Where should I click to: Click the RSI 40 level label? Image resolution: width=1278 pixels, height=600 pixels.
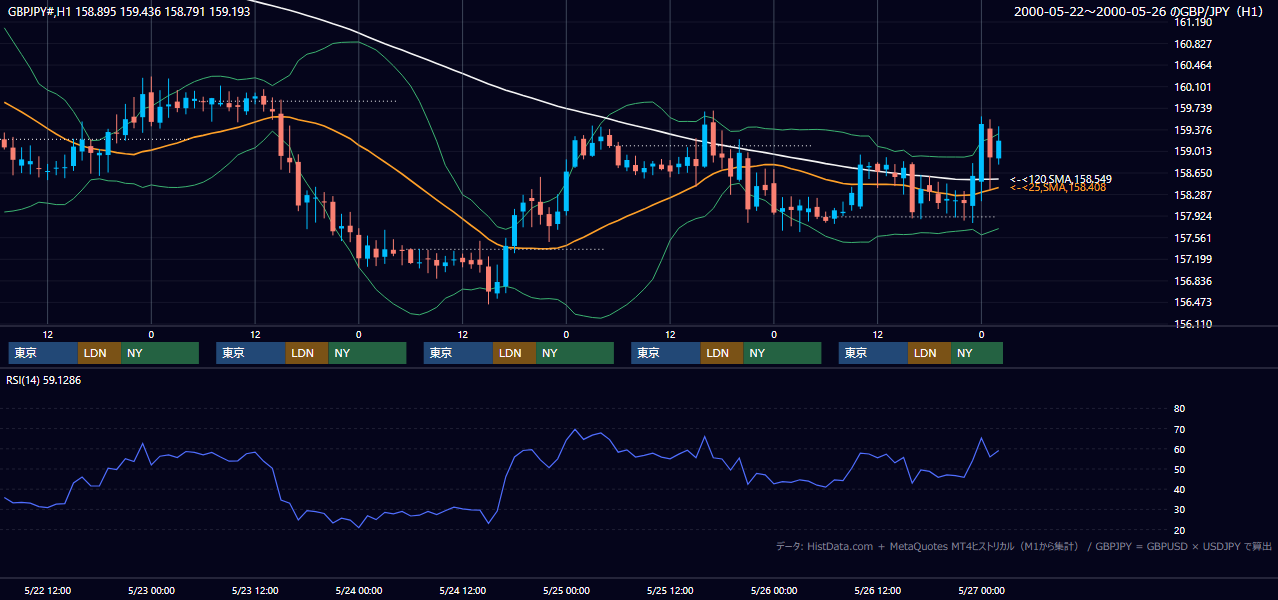(1180, 490)
